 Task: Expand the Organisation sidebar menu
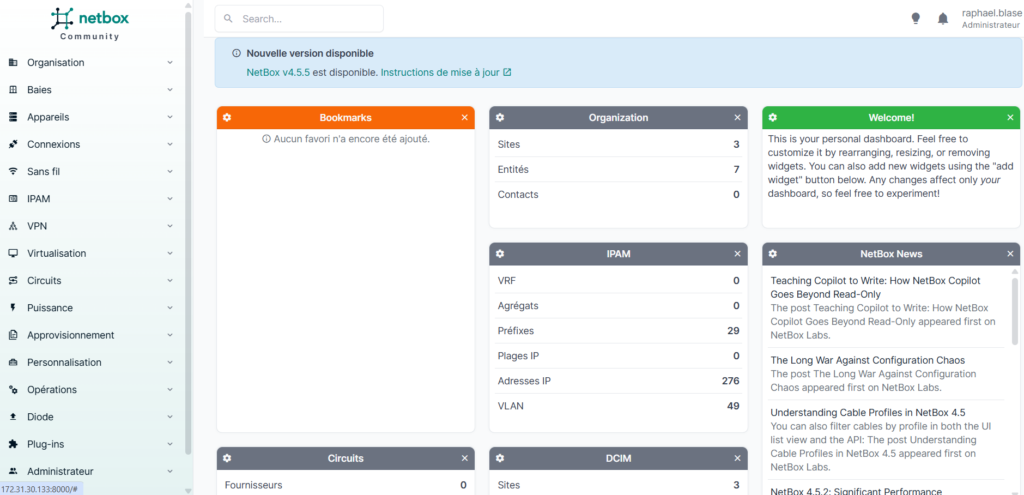(91, 63)
